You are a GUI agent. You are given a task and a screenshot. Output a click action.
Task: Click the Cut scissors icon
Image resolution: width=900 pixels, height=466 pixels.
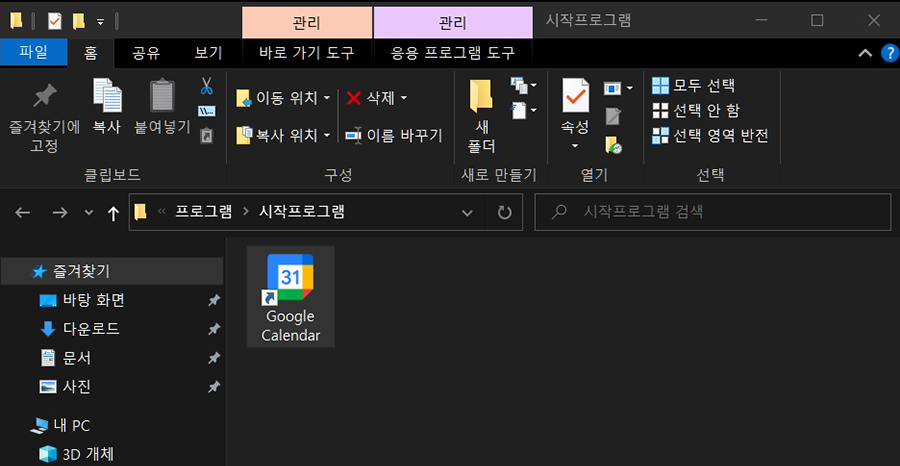click(207, 87)
